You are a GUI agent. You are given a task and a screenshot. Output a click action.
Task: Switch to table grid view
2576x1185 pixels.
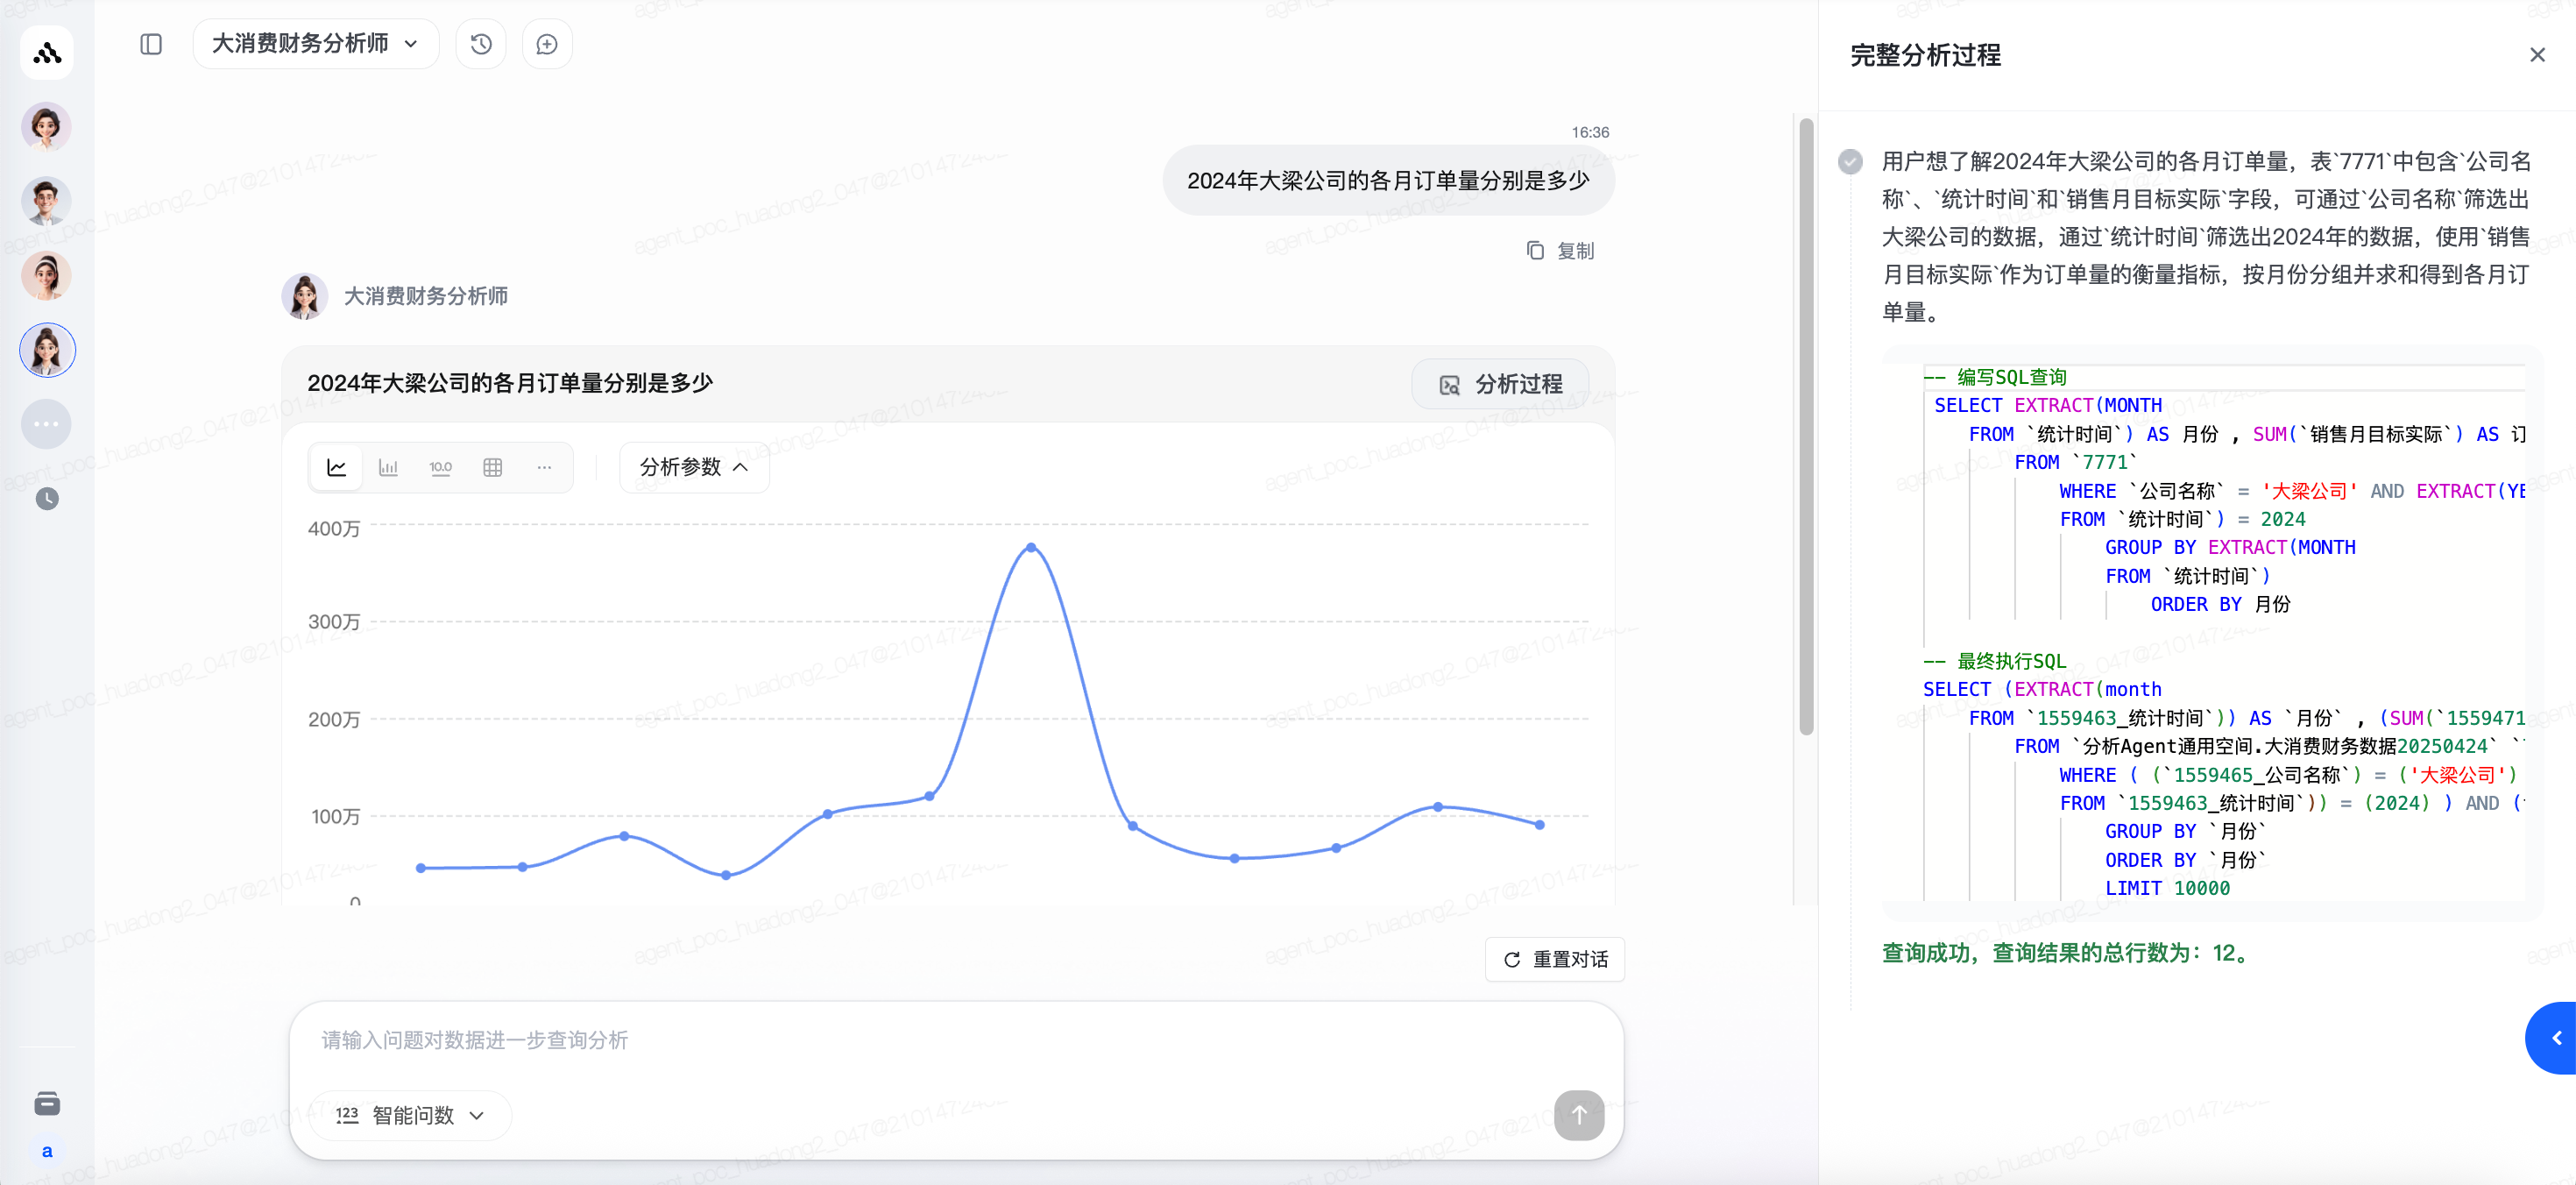[x=492, y=467]
